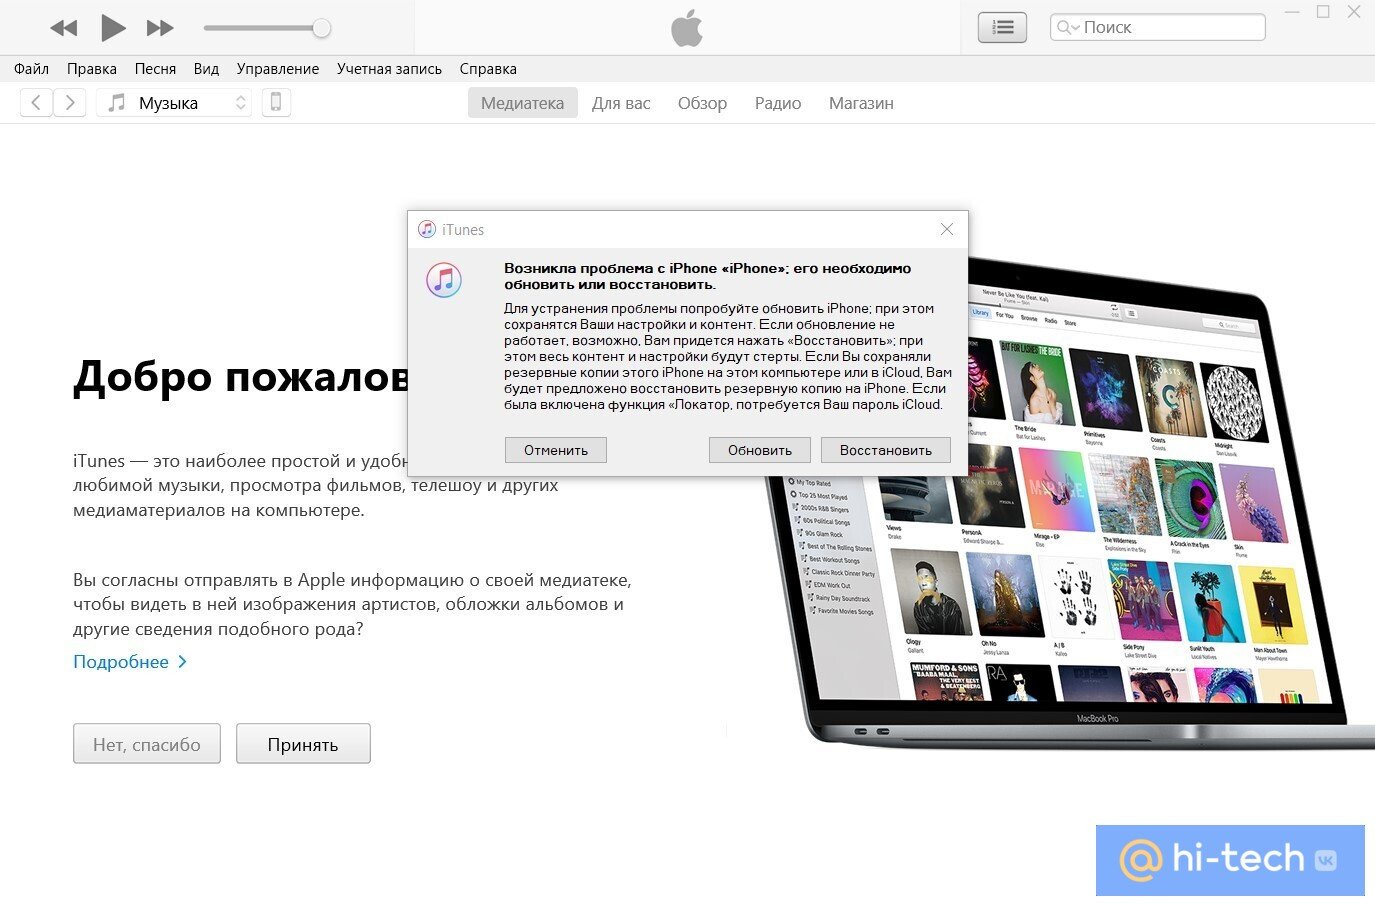Open the Учетная запись menu
The width and height of the screenshot is (1375, 906).
pyautogui.click(x=389, y=69)
